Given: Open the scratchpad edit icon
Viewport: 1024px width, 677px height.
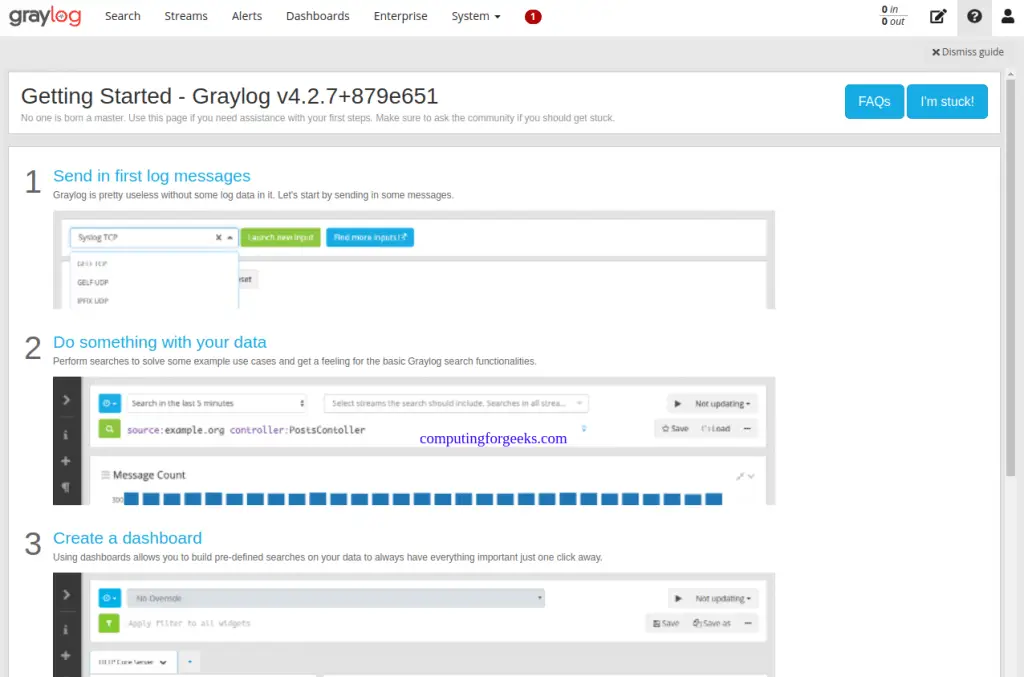Looking at the screenshot, I should click(938, 16).
